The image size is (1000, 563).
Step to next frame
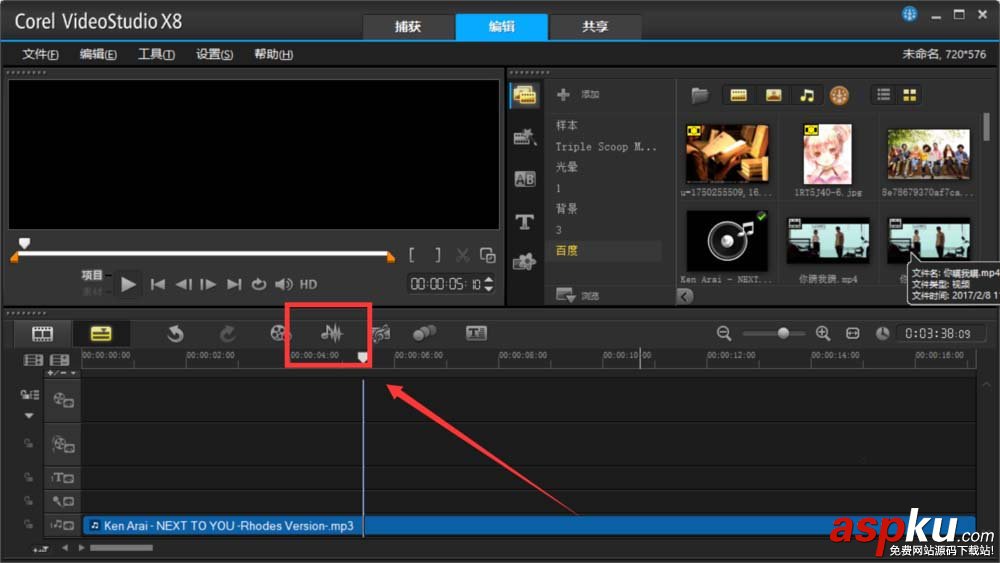208,284
